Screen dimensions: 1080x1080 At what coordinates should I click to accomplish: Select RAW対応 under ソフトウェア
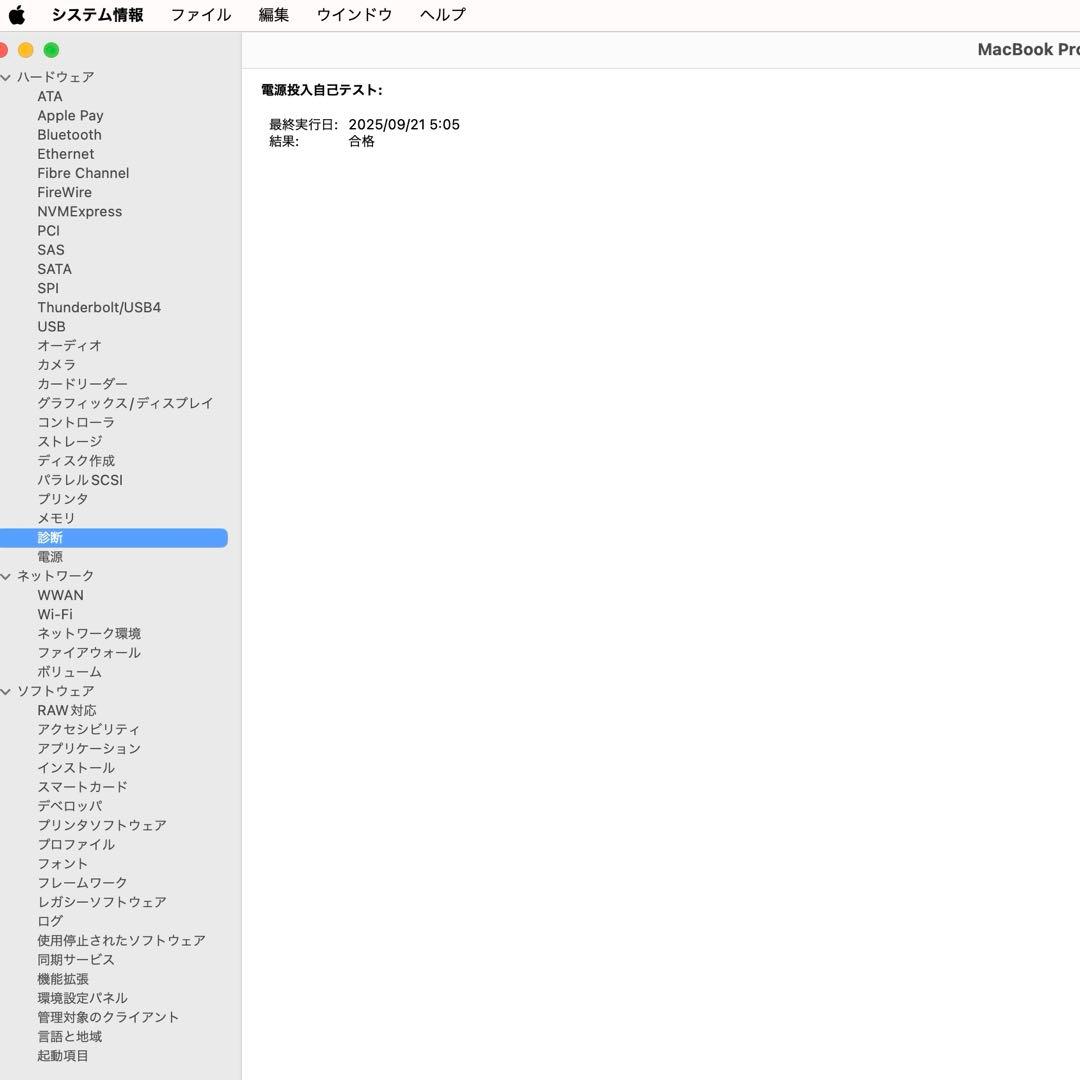[x=67, y=710]
